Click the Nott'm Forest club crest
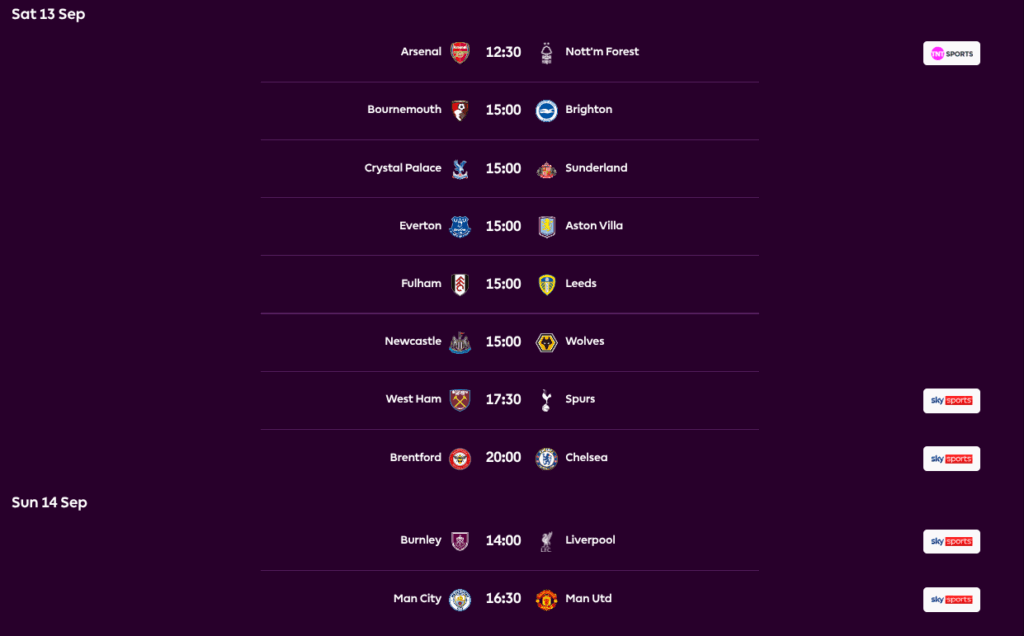 [x=546, y=53]
